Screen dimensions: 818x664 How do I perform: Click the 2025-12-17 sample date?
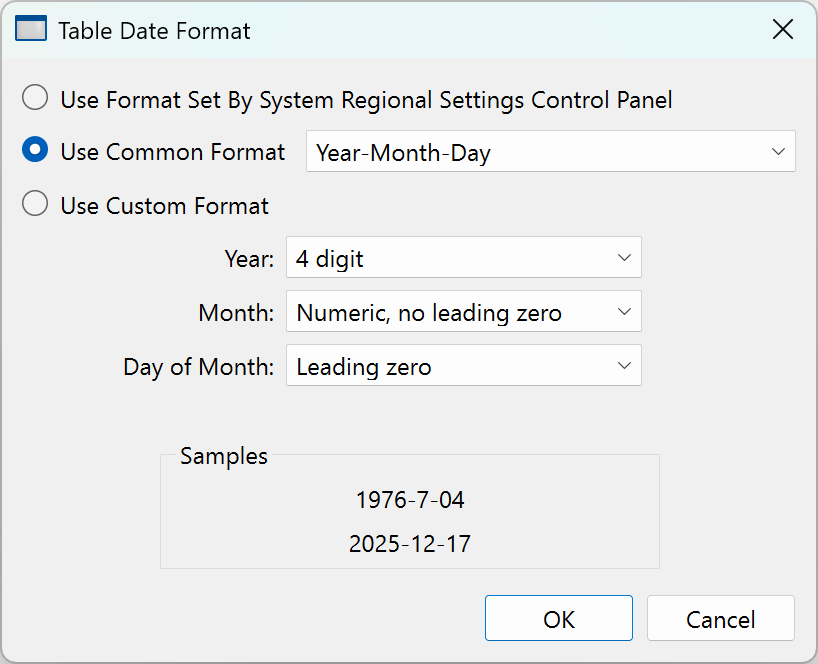[x=410, y=544]
